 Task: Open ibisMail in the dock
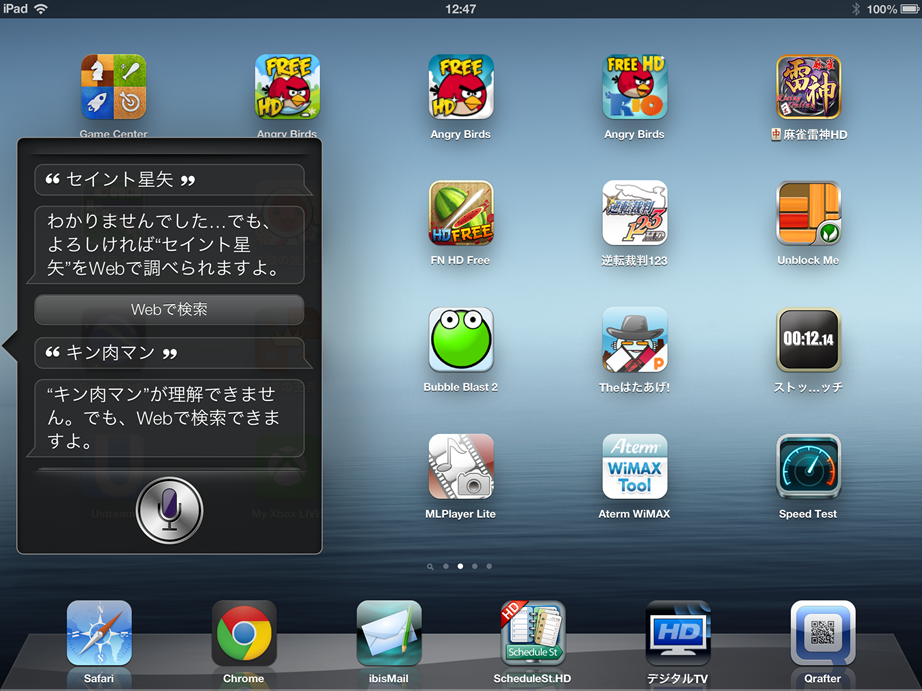389,633
